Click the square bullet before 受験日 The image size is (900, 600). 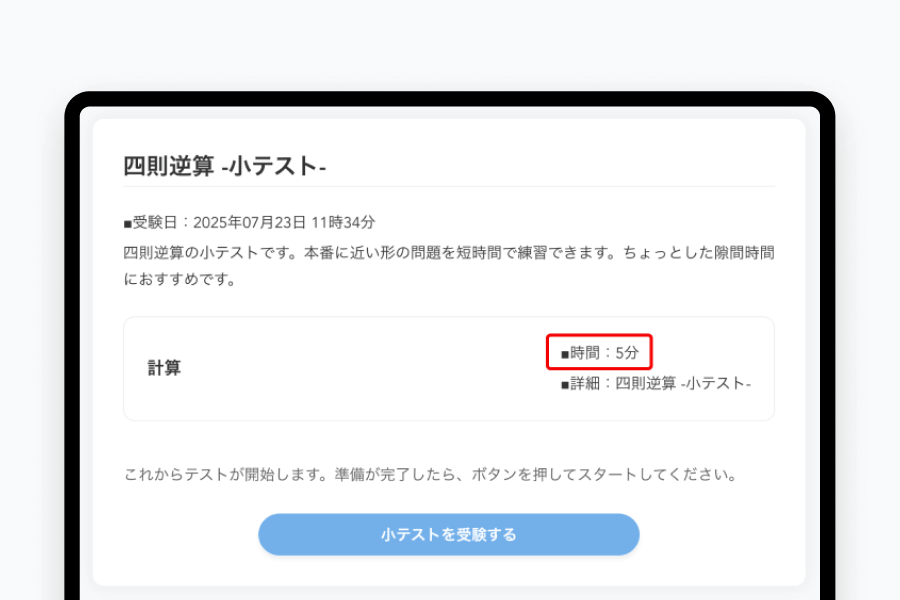point(128,223)
